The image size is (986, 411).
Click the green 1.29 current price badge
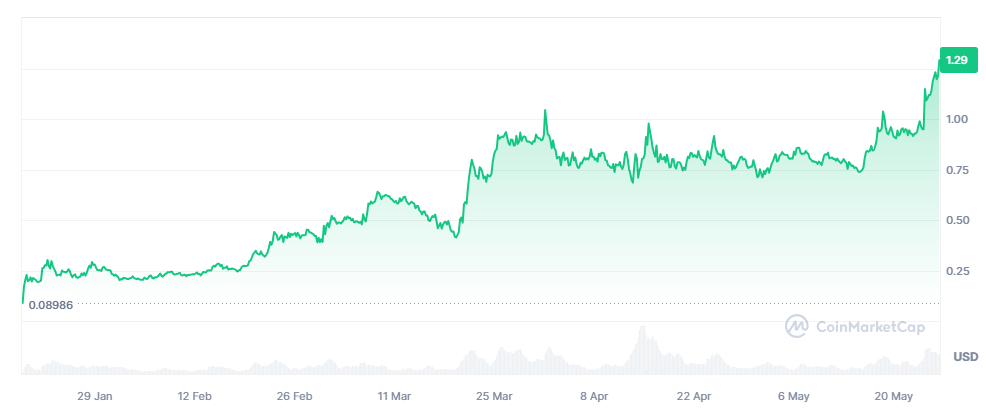[x=956, y=60]
